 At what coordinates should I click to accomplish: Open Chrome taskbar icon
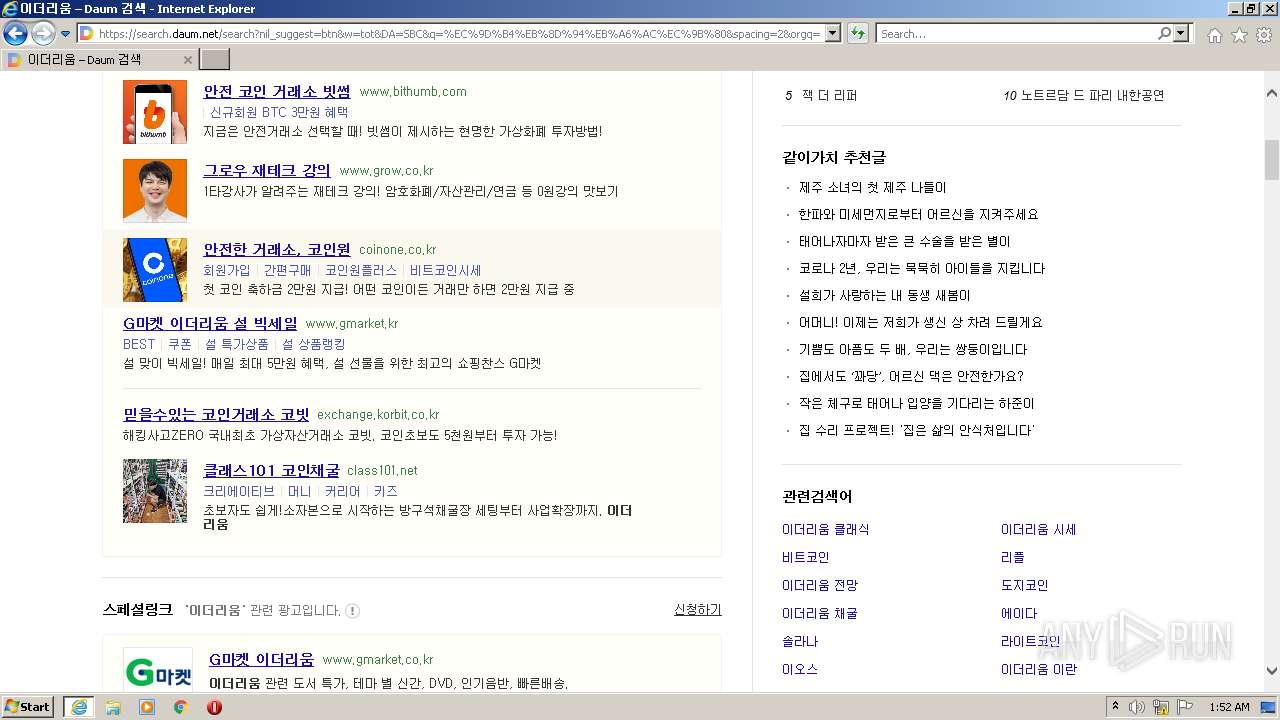(180, 707)
